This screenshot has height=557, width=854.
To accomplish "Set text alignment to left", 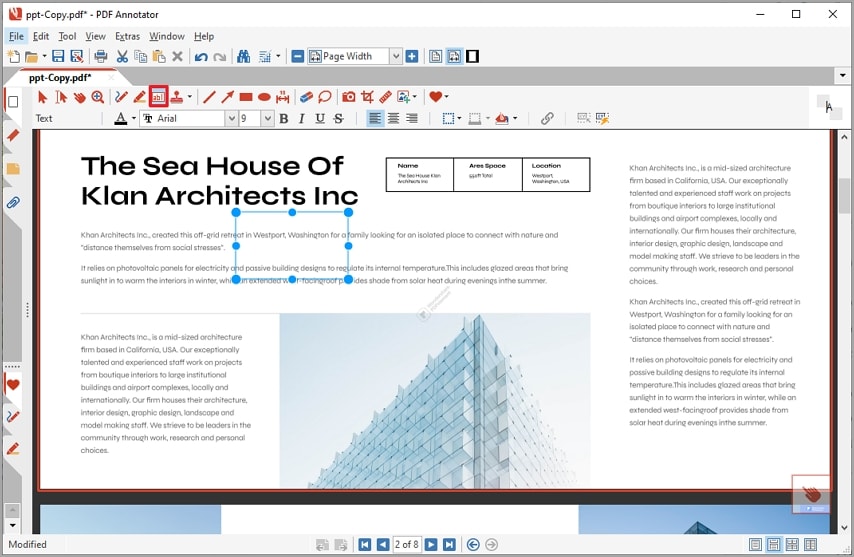I will pyautogui.click(x=375, y=118).
